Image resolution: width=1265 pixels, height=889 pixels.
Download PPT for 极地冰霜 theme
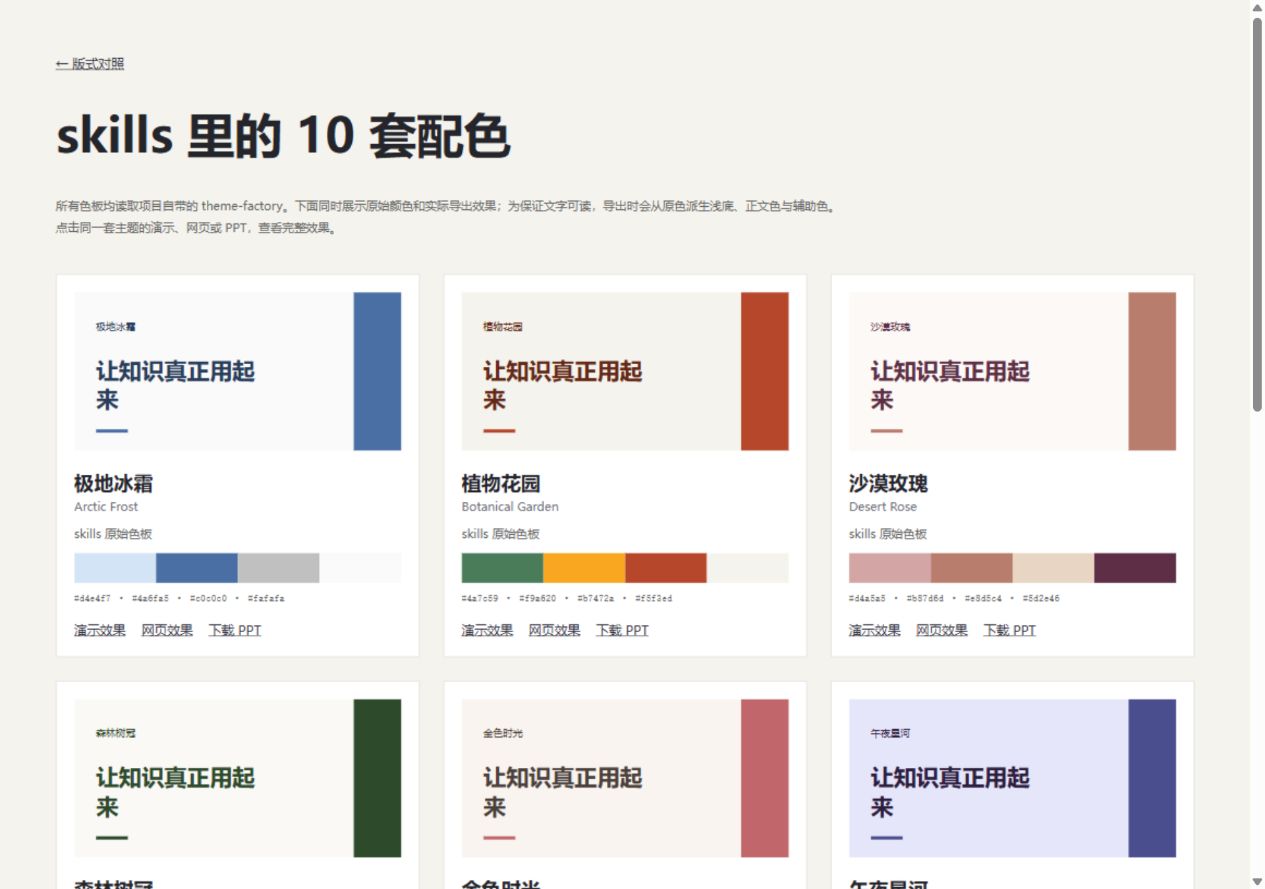(235, 630)
